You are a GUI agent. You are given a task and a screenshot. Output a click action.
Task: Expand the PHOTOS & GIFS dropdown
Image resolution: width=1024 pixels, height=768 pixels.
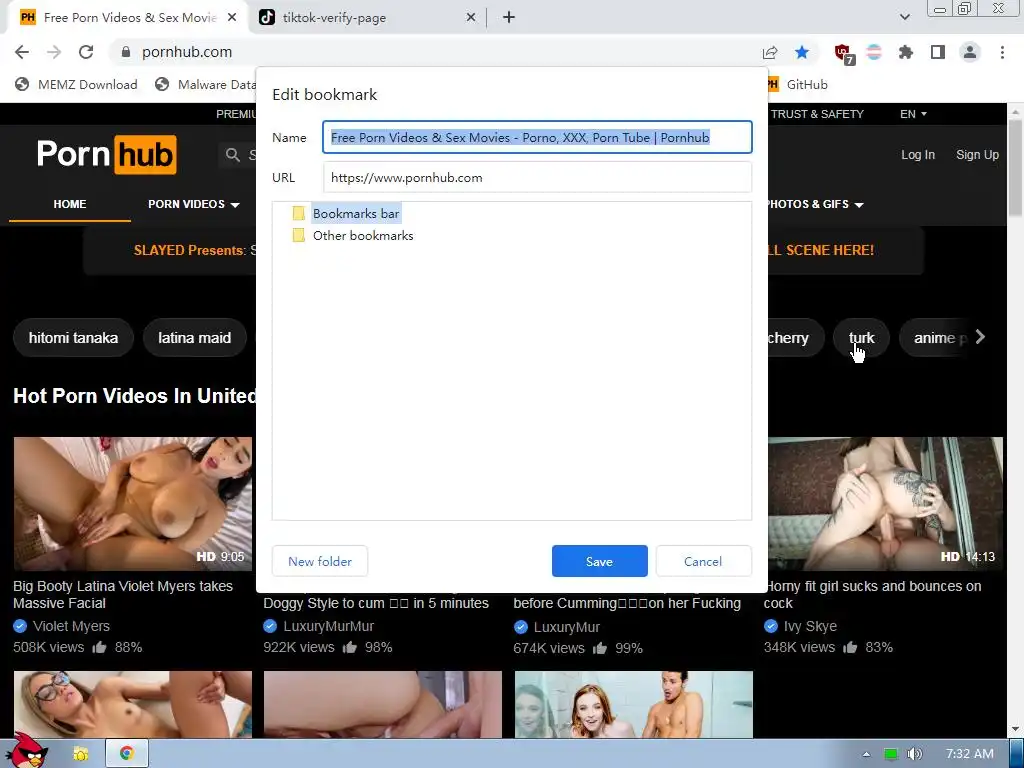pyautogui.click(x=816, y=204)
